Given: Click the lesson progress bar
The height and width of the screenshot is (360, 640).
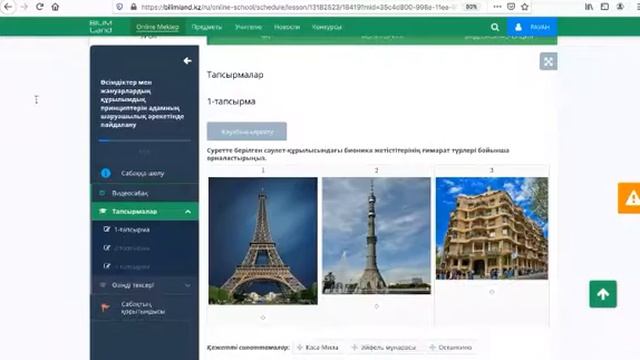Looking at the screenshot, I should click(x=144, y=140).
